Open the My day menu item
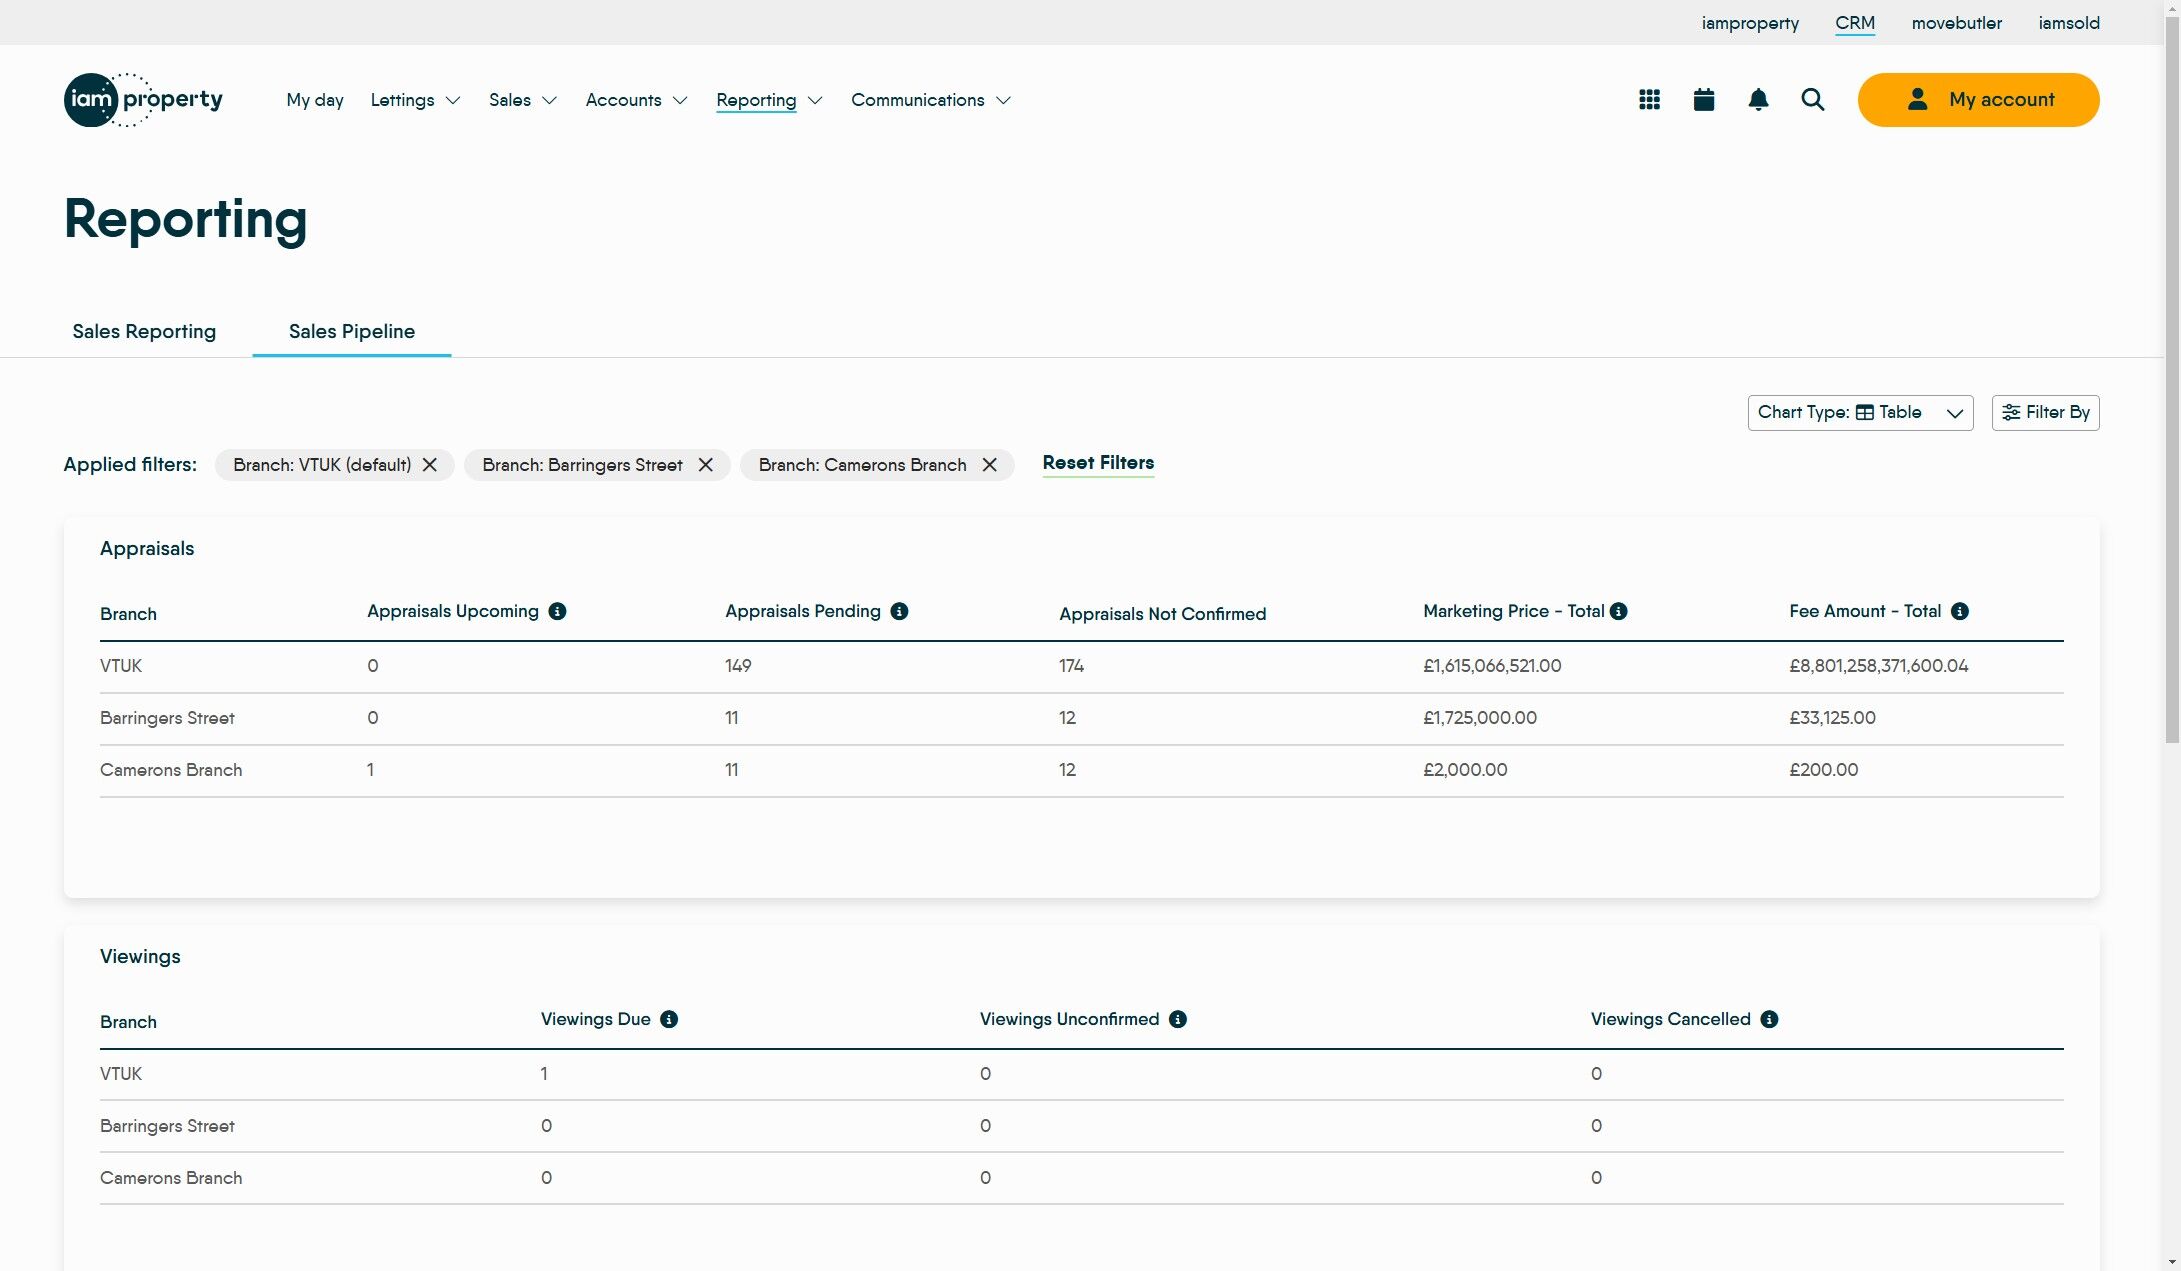Viewport: 2181px width, 1271px height. pos(315,100)
